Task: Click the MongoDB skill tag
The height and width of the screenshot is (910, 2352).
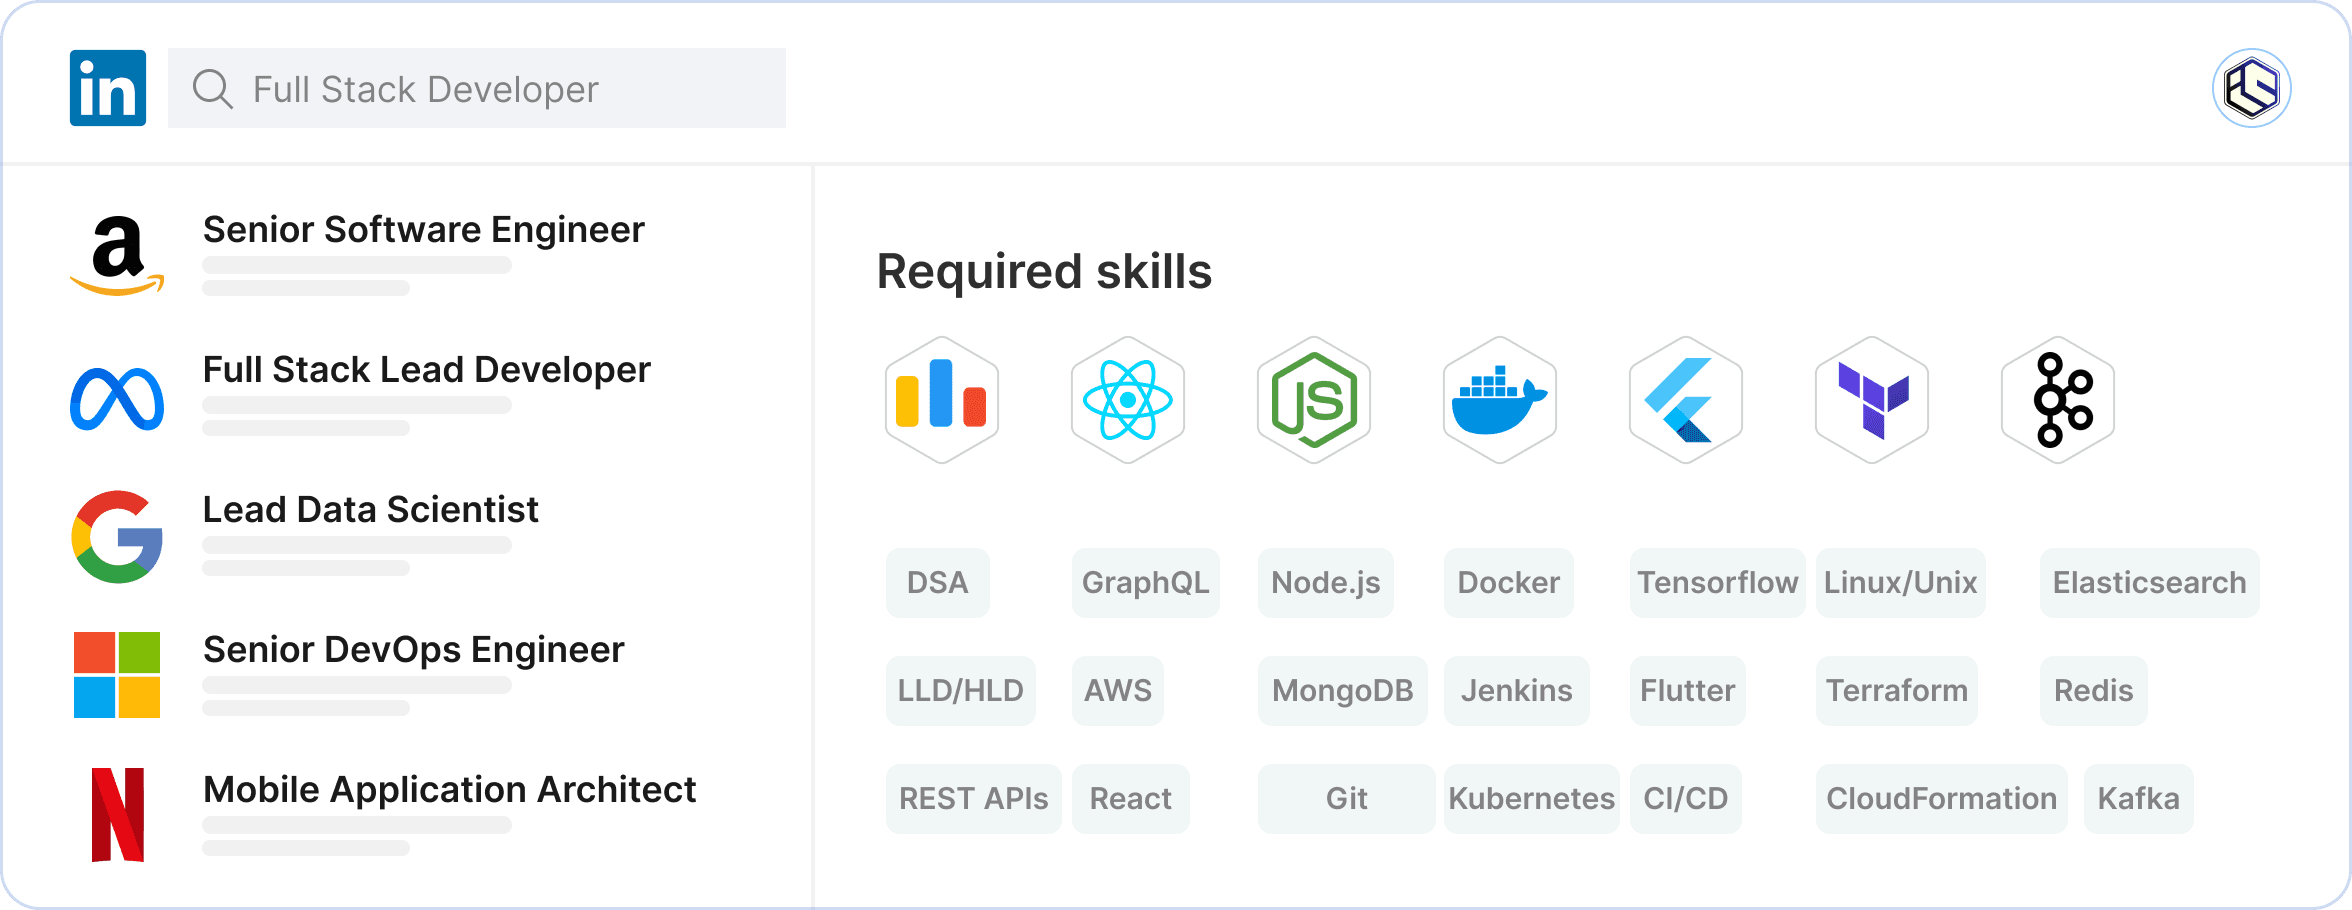Action: tap(1343, 691)
